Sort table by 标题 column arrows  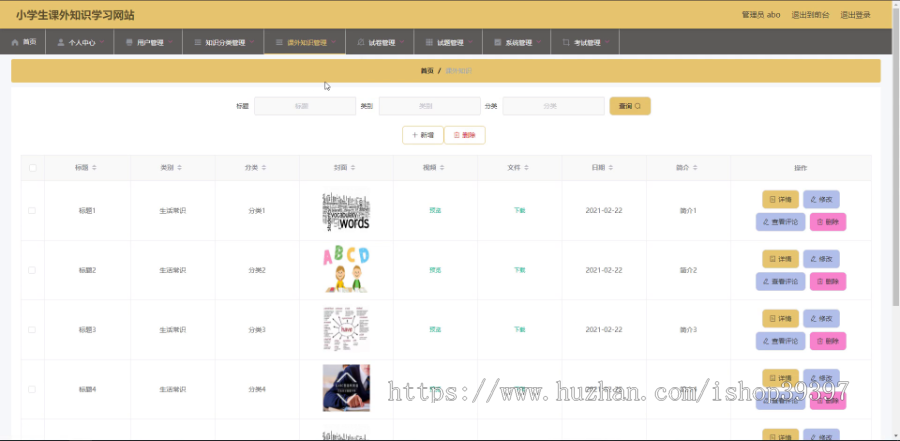coord(94,168)
